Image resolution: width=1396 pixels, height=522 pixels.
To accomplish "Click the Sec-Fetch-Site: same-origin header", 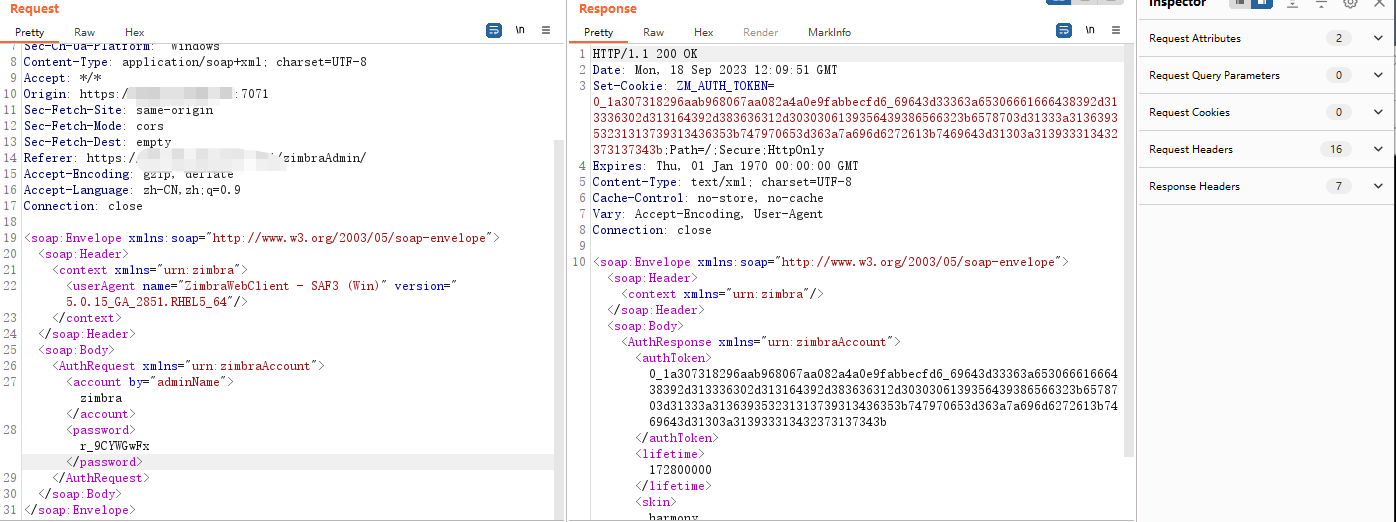I will pyautogui.click(x=119, y=110).
